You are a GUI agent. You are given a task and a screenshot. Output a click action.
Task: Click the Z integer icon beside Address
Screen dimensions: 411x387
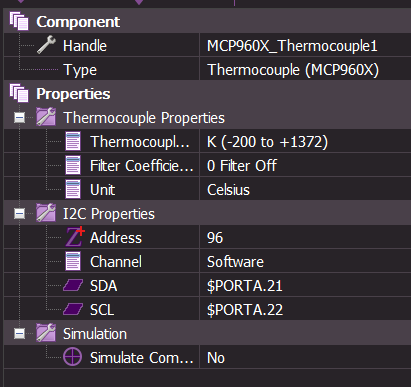pos(75,237)
